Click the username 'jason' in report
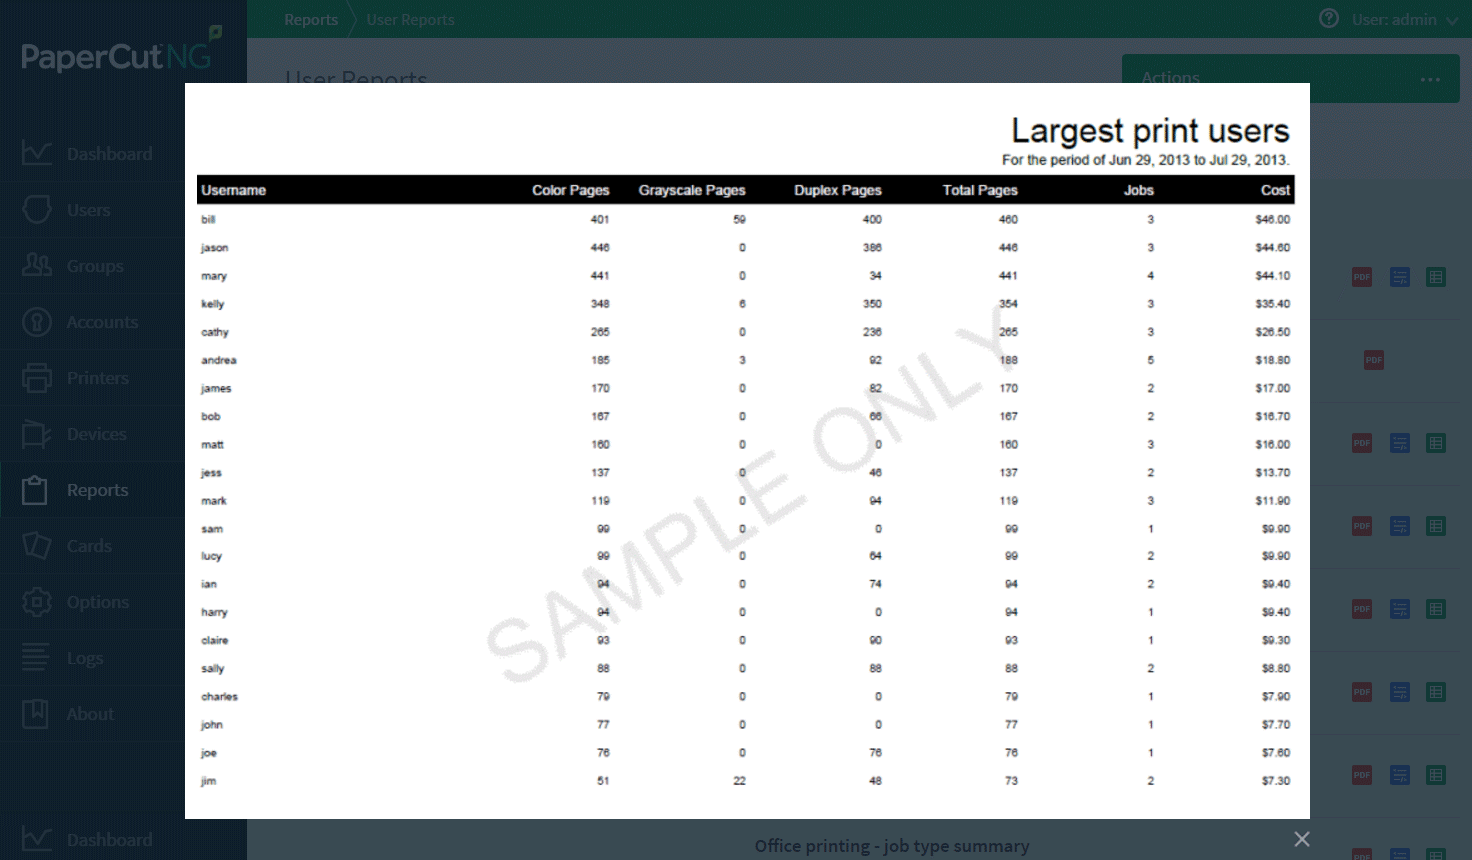 pos(214,247)
